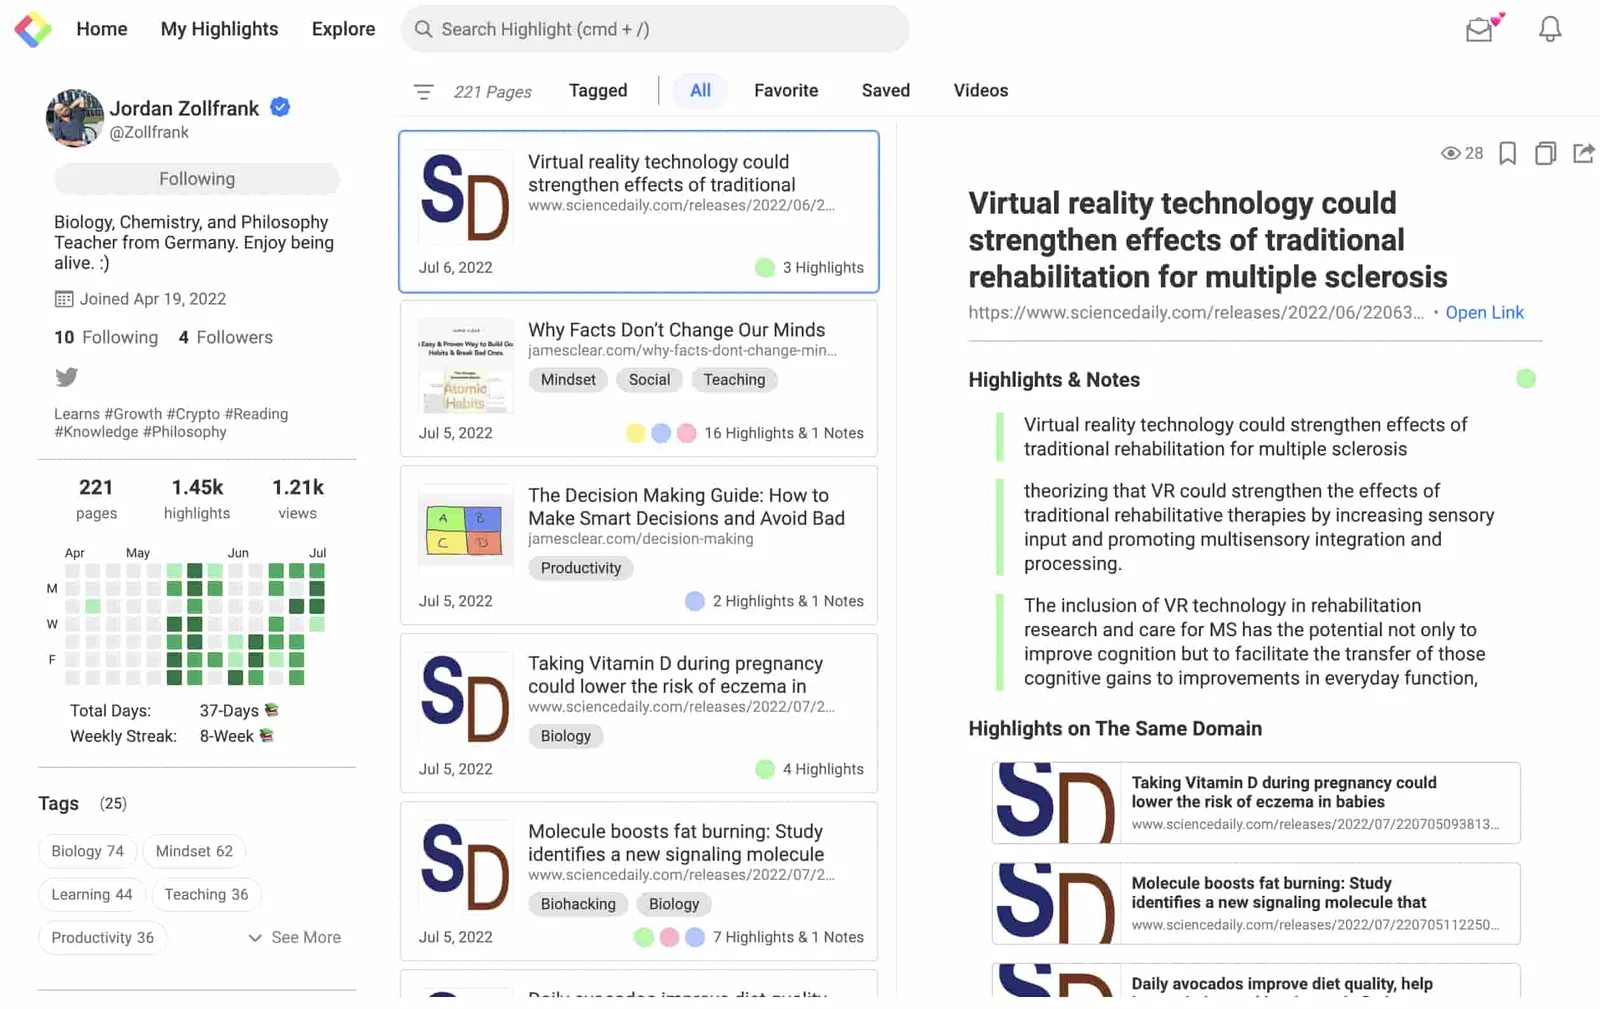This screenshot has width=1600, height=1009.
Task: Filter by the Learning 44 tag
Action: coord(92,894)
